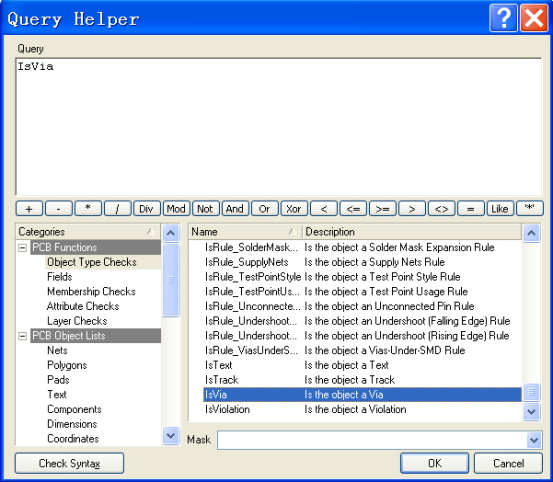Sort the list by Description column
The height and width of the screenshot is (482, 553).
point(412,232)
